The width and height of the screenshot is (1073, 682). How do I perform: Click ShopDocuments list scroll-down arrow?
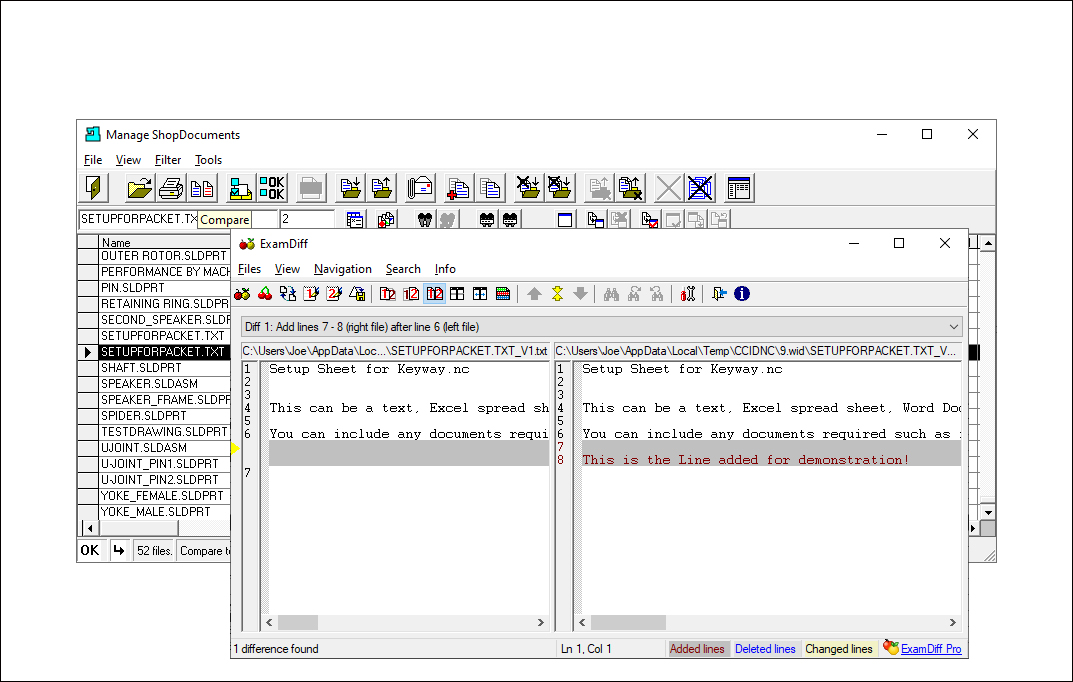tap(988, 512)
